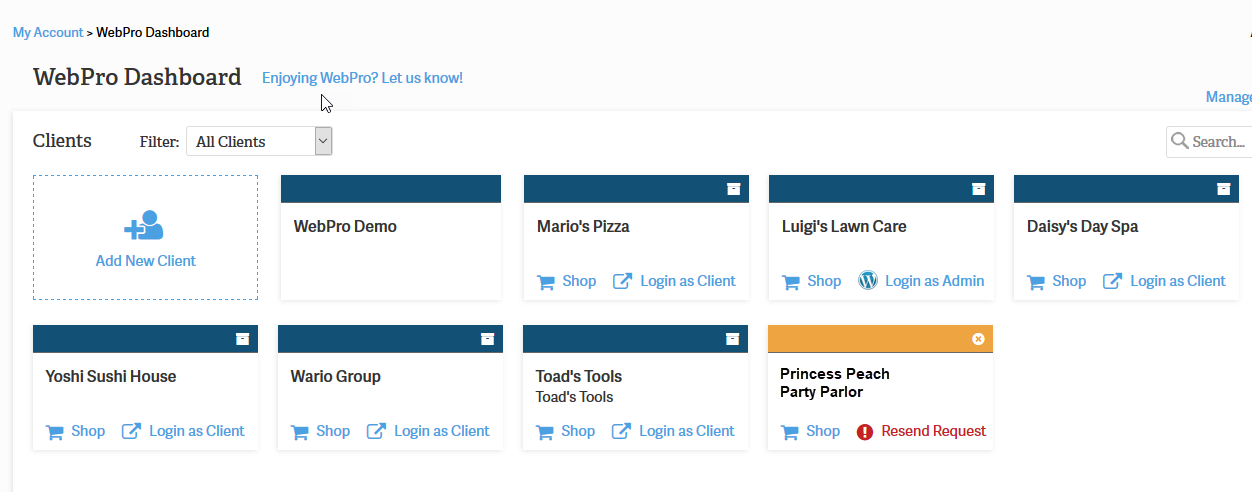The width and height of the screenshot is (1252, 492).
Task: Click the red alert icon on Princess Peach
Action: pyautogui.click(x=865, y=432)
